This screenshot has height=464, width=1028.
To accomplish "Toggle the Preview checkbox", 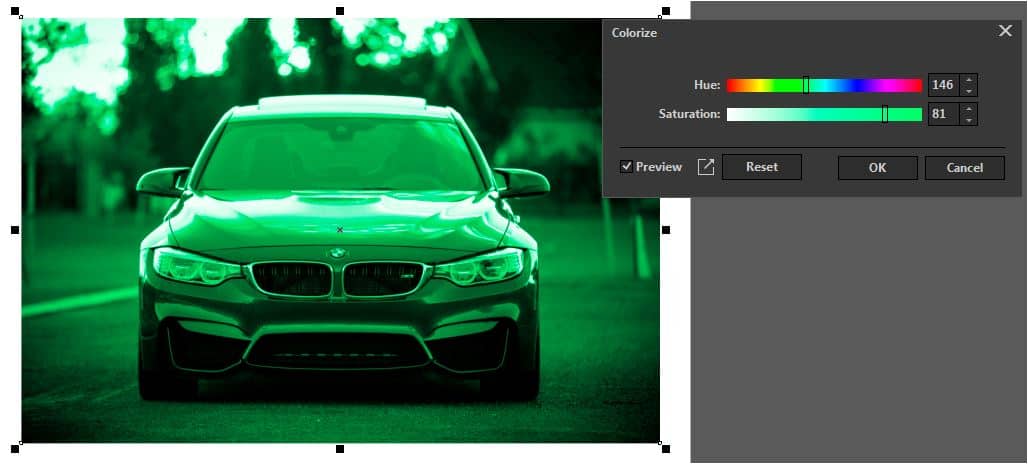I will click(626, 166).
